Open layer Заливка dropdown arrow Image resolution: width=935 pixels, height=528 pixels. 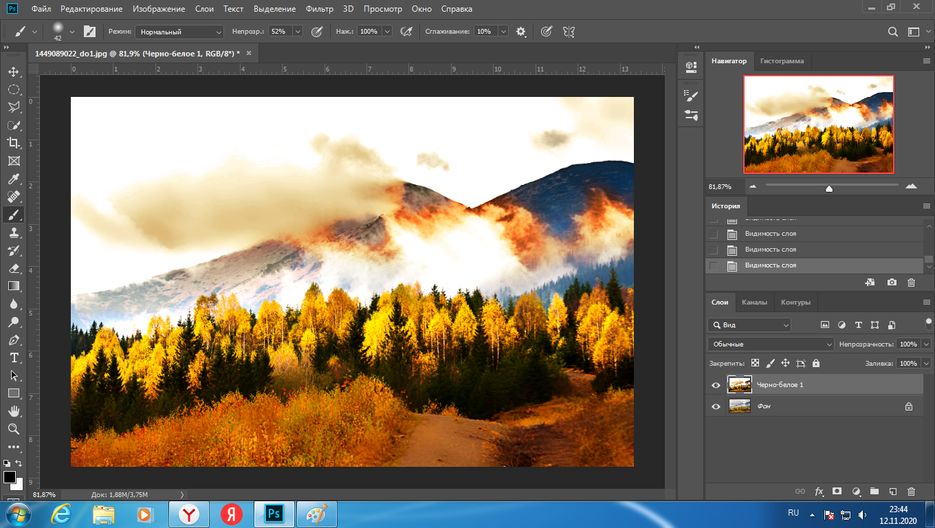(926, 363)
